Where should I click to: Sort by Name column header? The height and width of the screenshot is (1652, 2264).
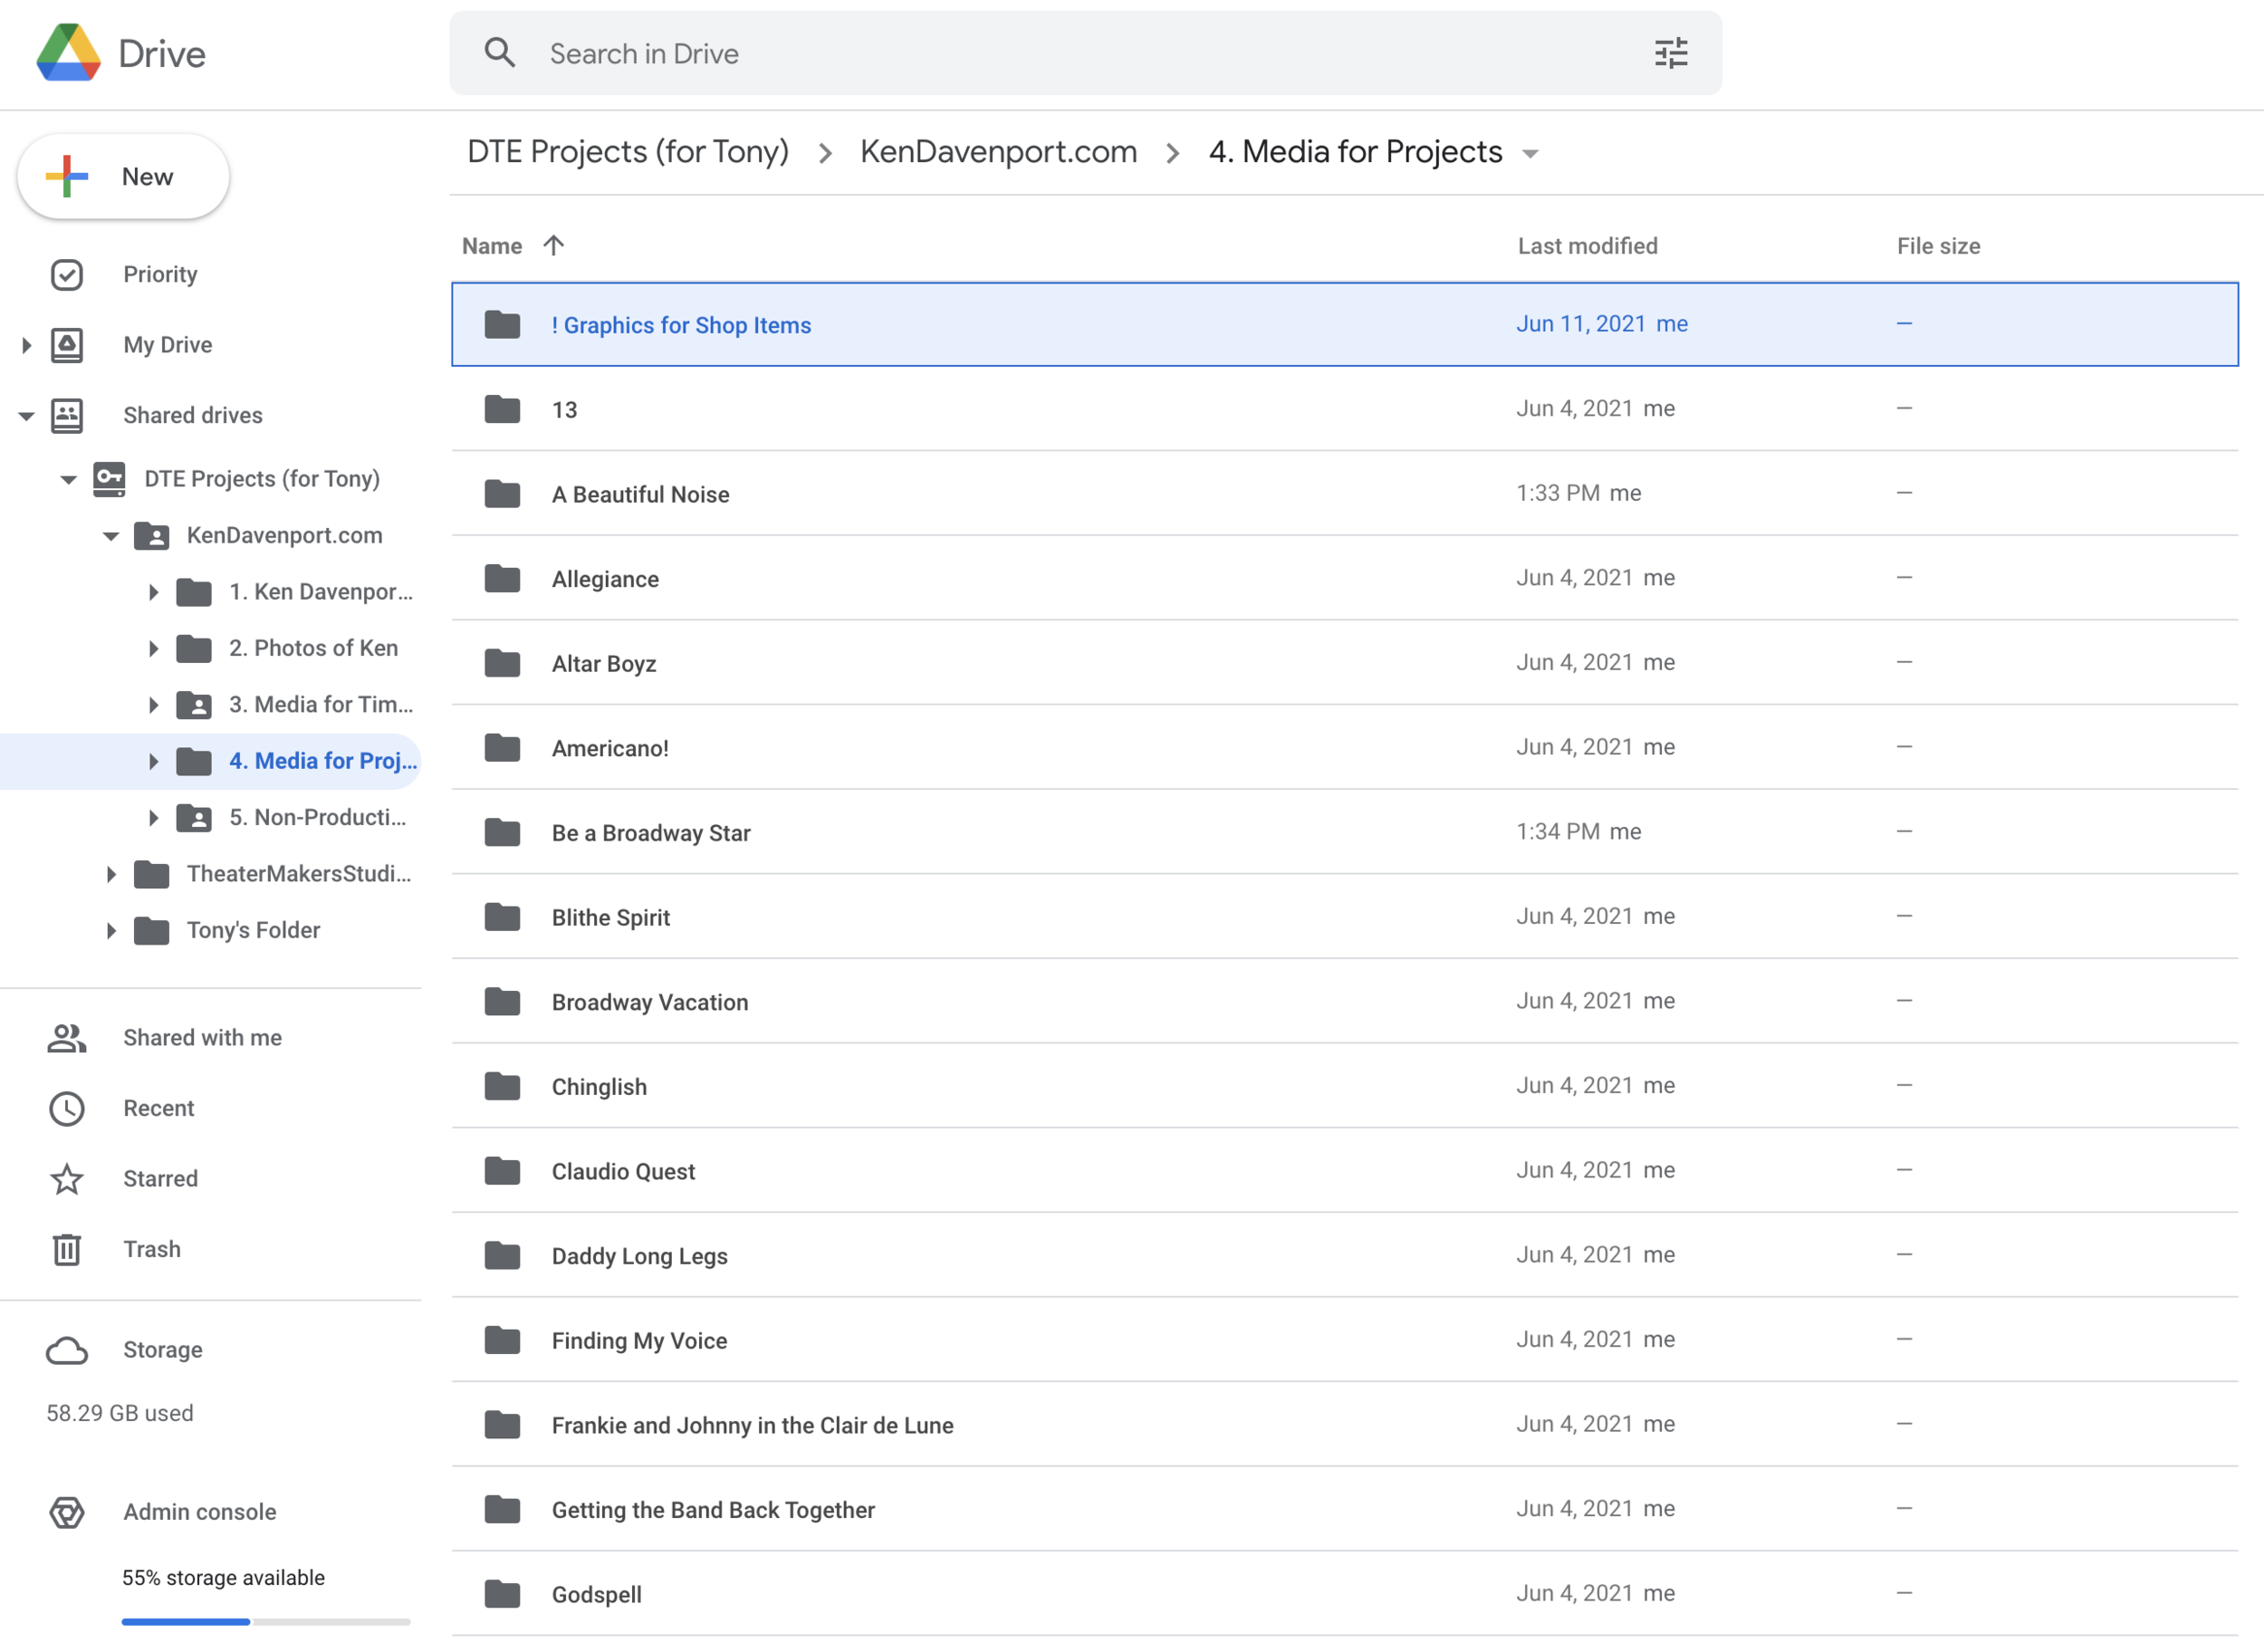(492, 246)
